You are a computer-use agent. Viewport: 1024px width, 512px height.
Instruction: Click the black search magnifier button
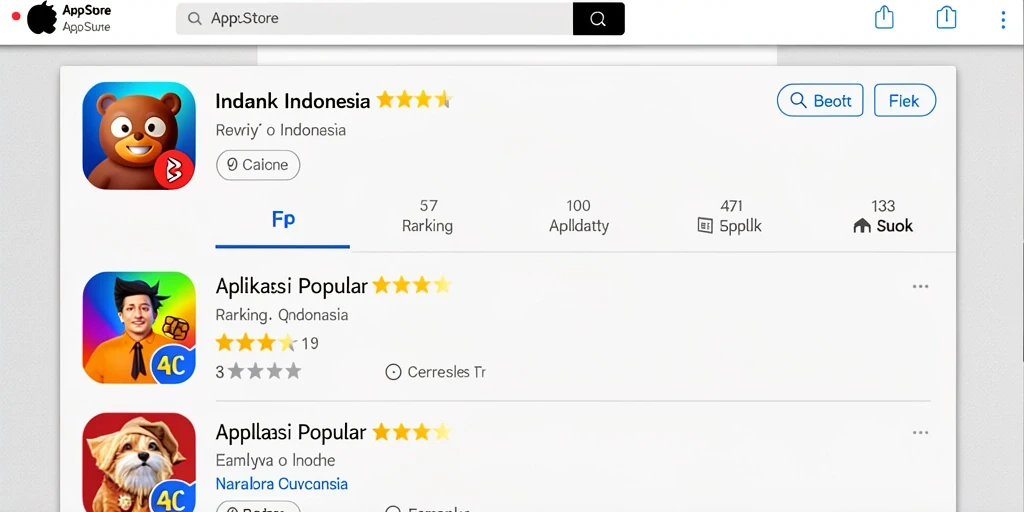point(598,19)
